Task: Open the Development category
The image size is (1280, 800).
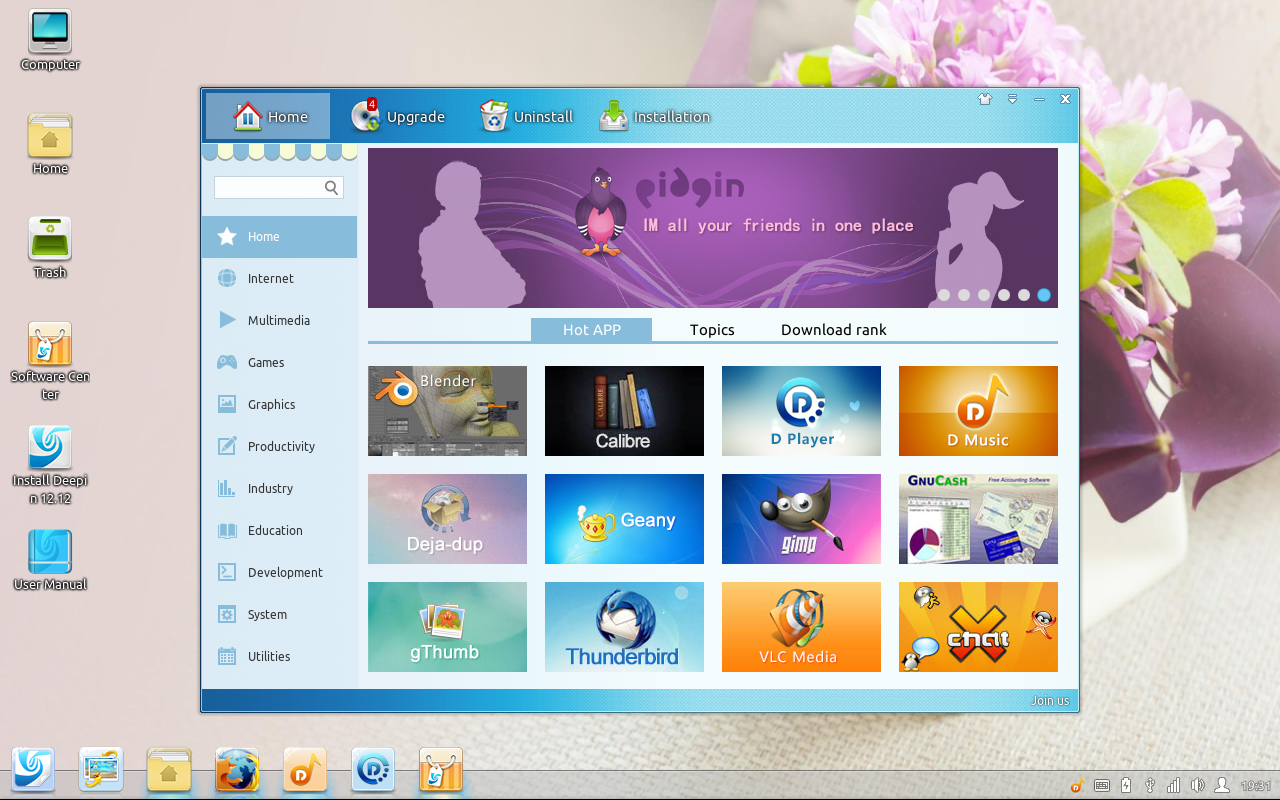Action: coord(279,573)
